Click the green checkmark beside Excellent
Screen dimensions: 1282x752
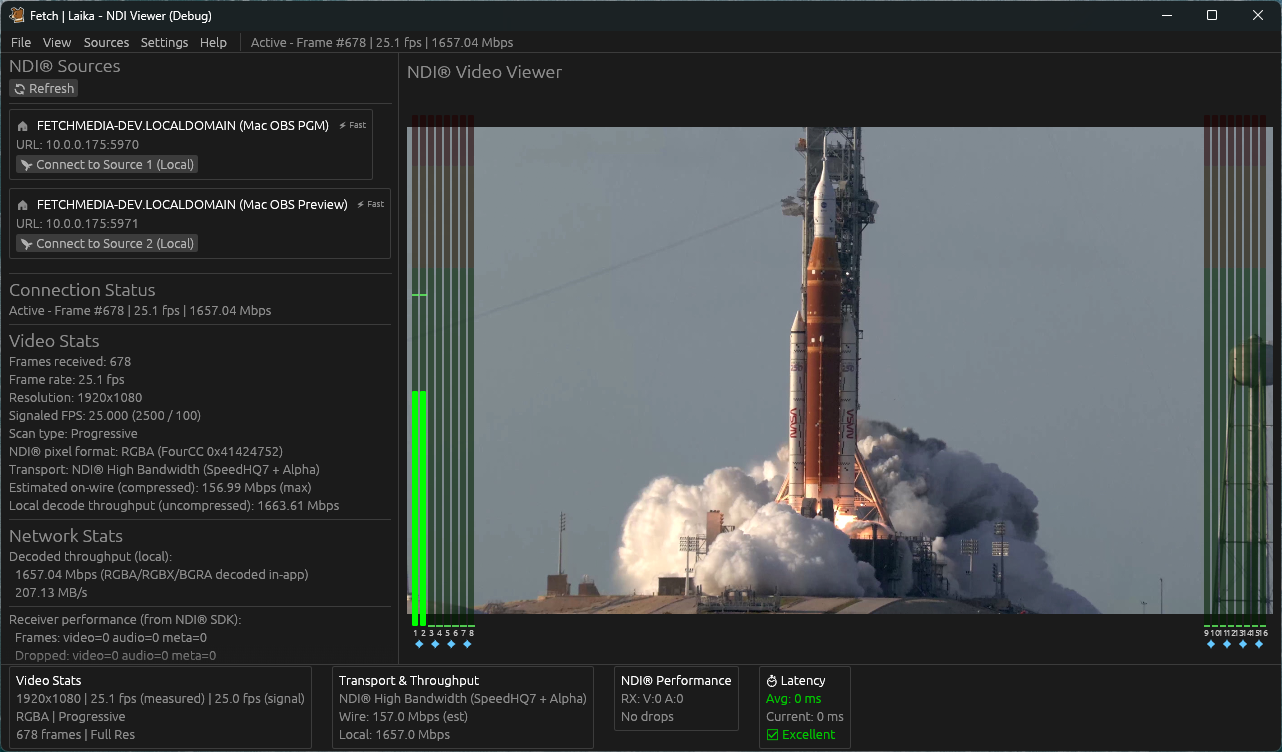[775, 734]
